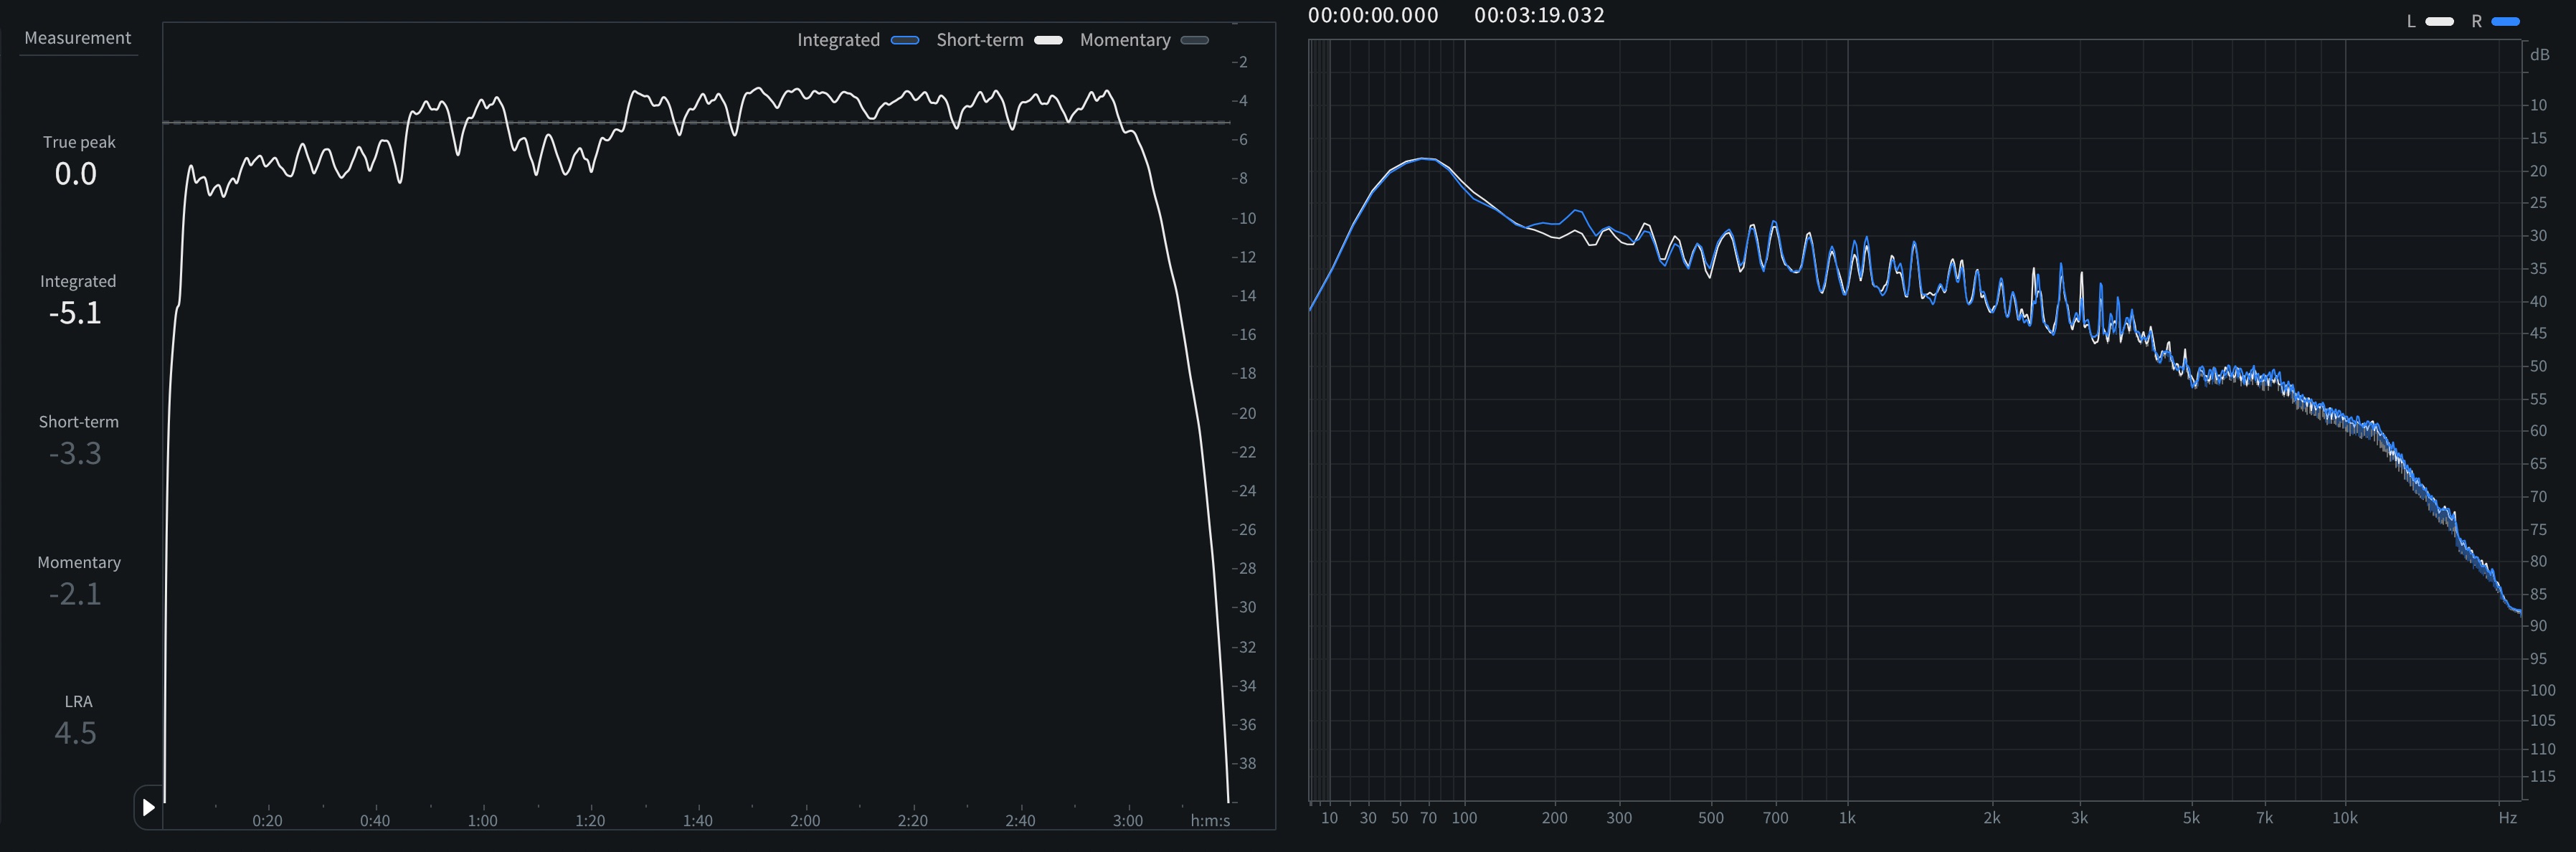
Task: Toggle the L channel swatch
Action: 2440,21
